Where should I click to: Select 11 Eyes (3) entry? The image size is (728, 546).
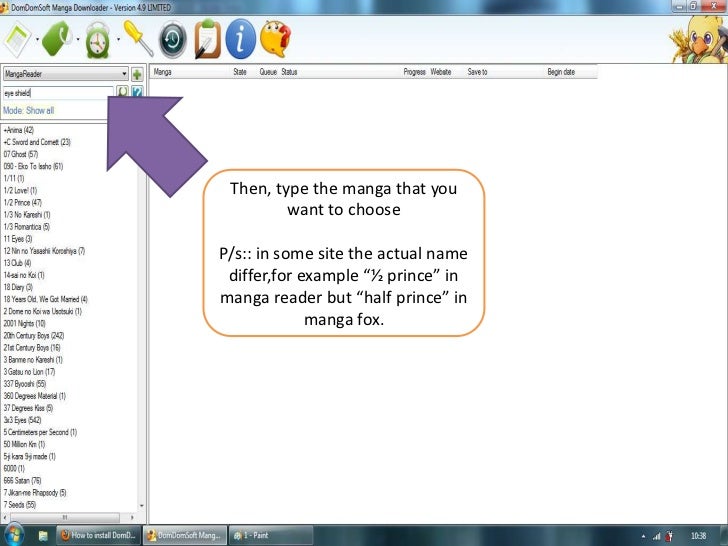coord(18,239)
